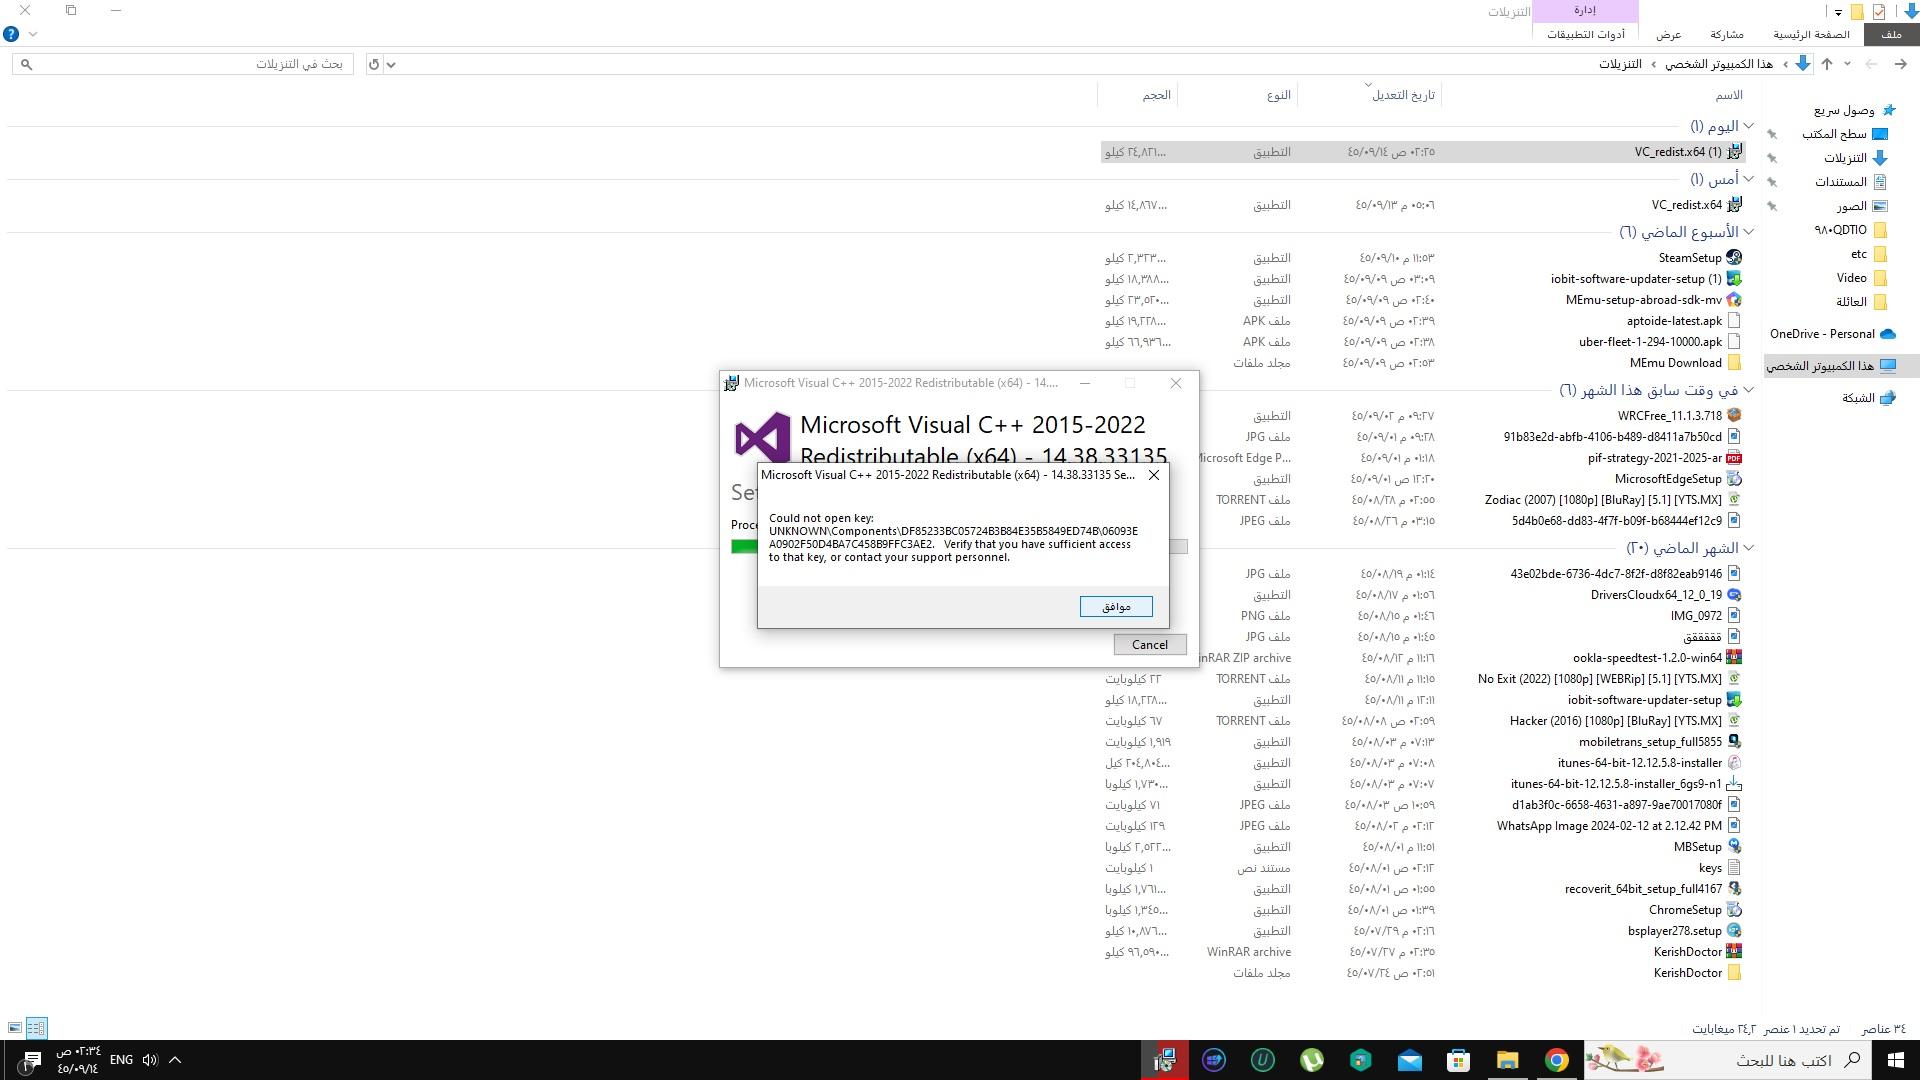Select سطح المكتب in navigation pane
1920x1080 pixels.
point(1846,134)
